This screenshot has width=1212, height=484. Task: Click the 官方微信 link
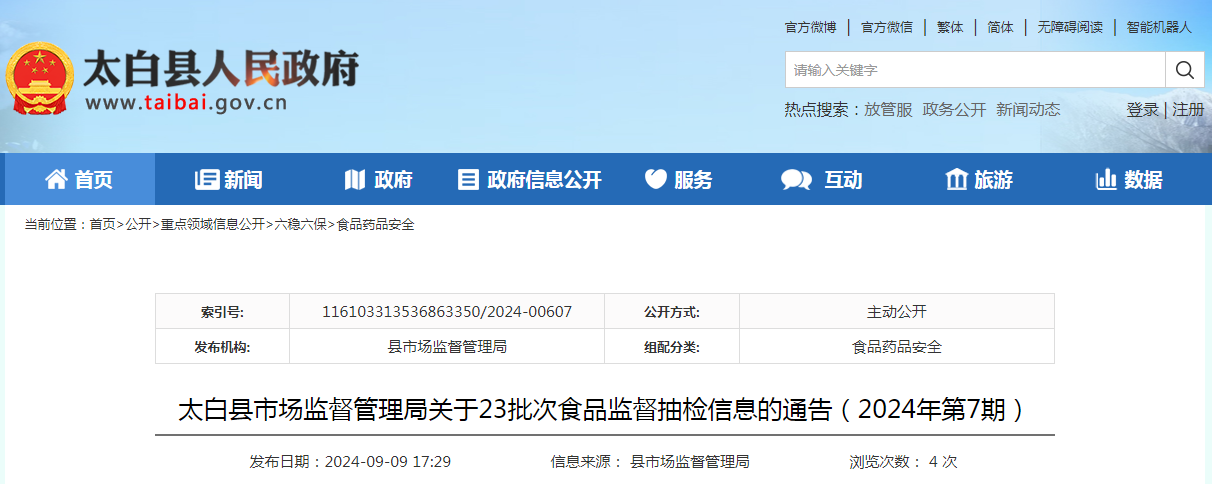click(887, 27)
